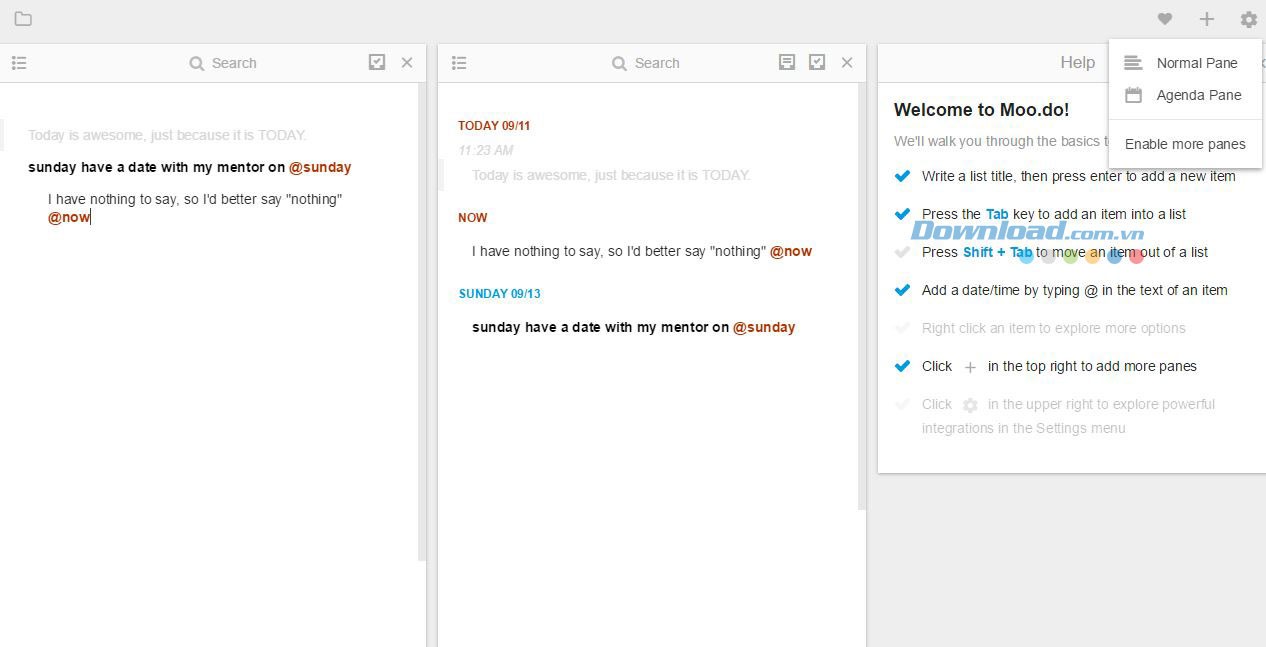
Task: Click the calendar icon beside Agenda Pane
Action: pos(1133,95)
